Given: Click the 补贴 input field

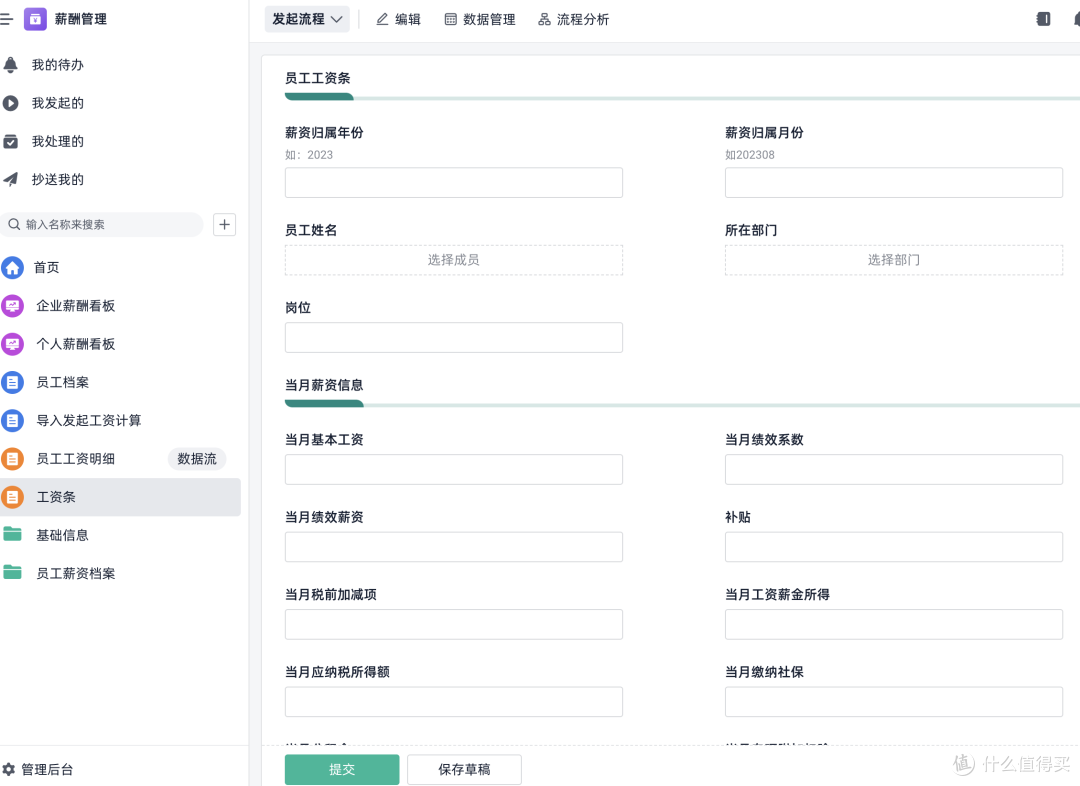Looking at the screenshot, I should pos(894,547).
